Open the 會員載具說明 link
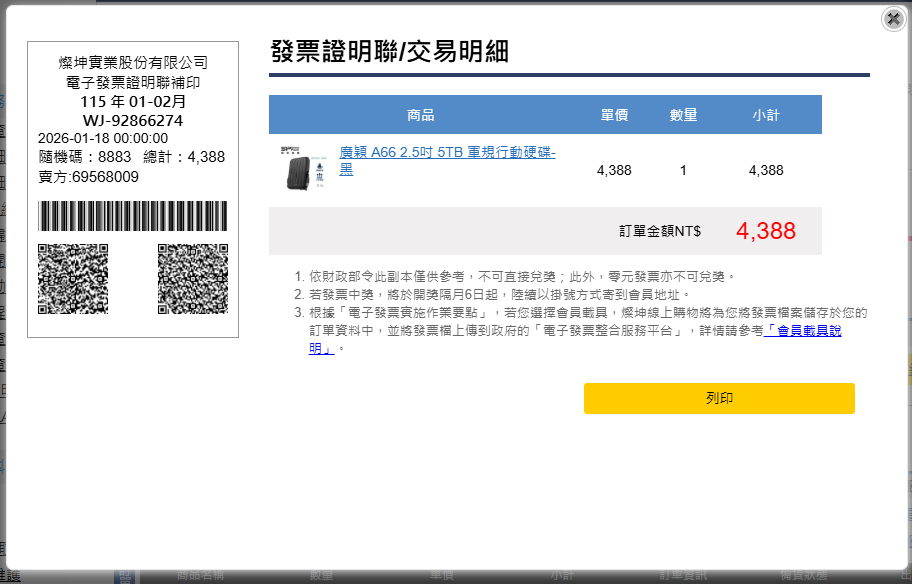This screenshot has height=584, width=912. (802, 330)
